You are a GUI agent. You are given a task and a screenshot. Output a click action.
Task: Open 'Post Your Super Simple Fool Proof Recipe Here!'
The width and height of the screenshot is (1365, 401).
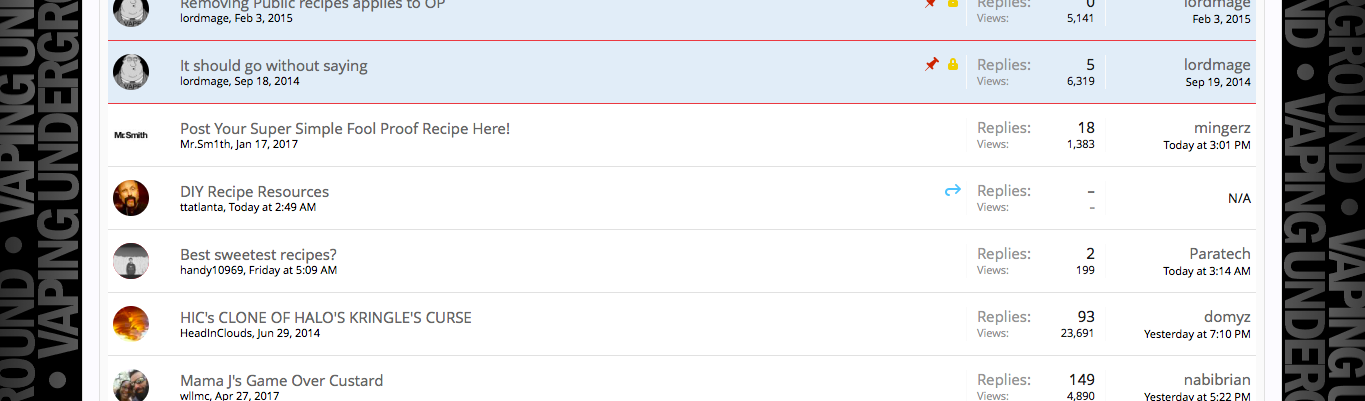point(345,129)
